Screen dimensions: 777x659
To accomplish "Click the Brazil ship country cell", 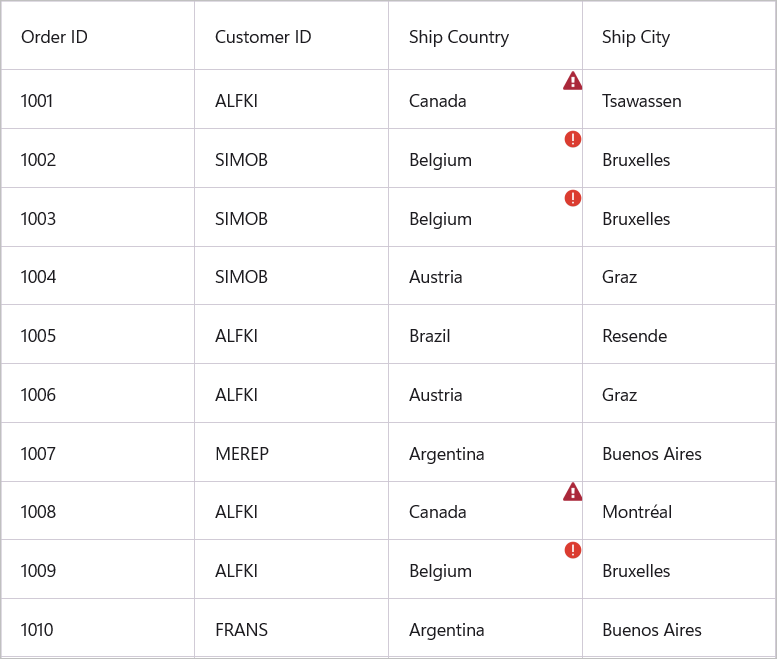I will [x=430, y=336].
